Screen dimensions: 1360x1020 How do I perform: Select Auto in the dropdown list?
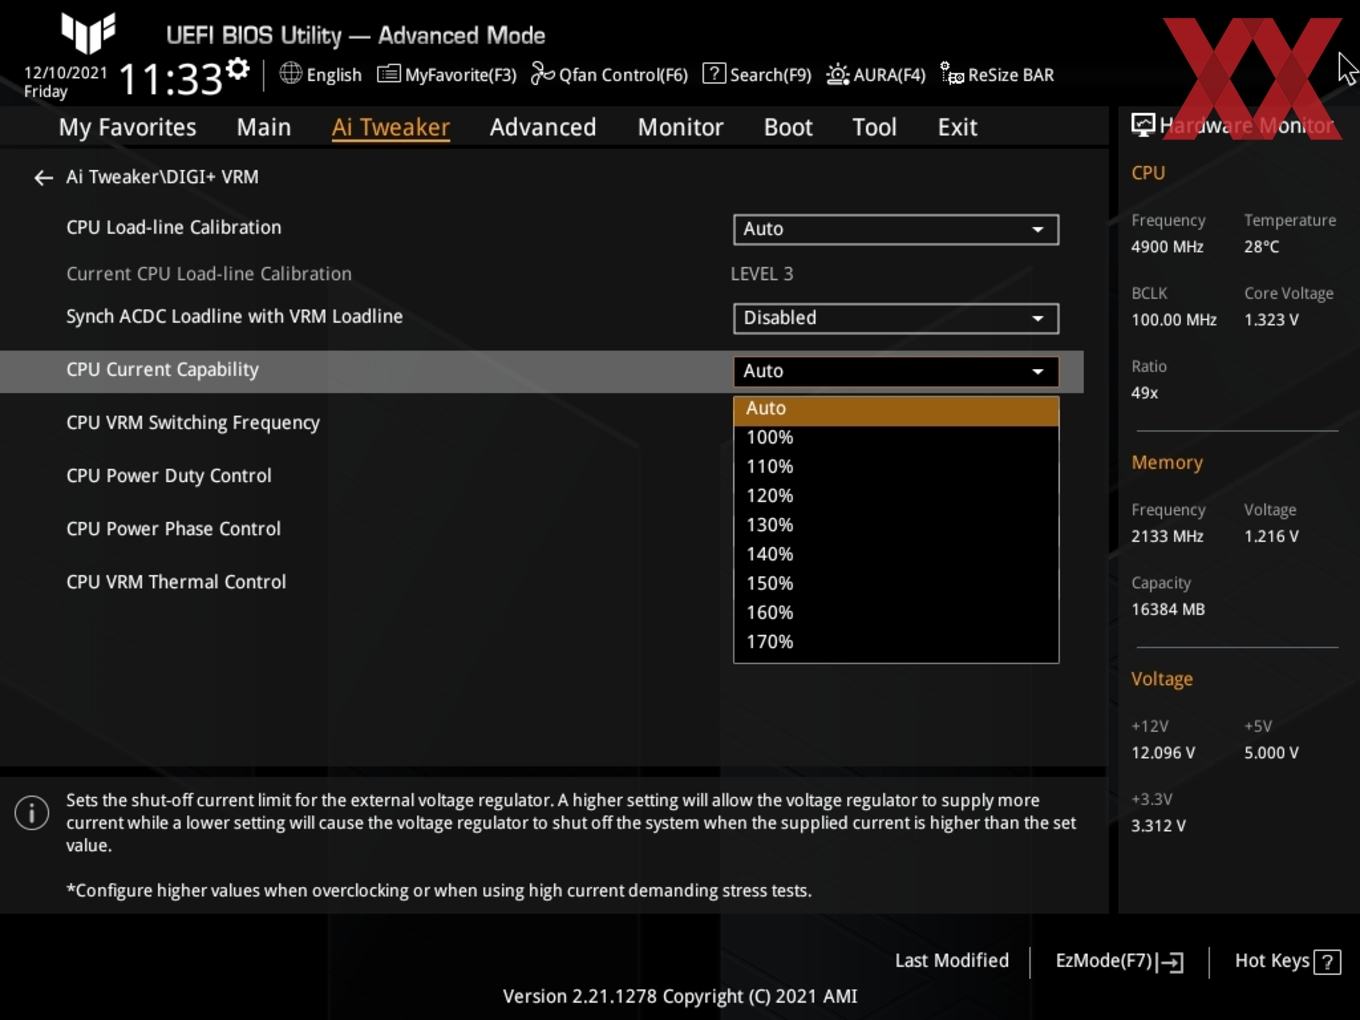[x=896, y=409]
